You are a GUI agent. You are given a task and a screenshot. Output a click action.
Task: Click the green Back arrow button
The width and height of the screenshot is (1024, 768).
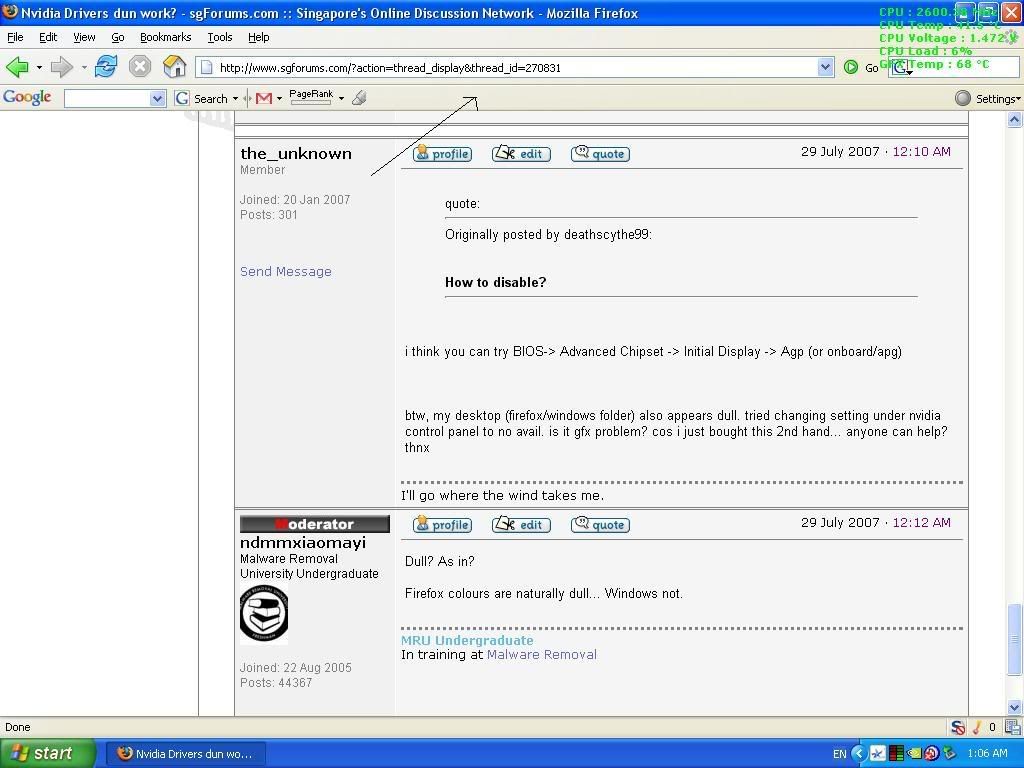[x=17, y=67]
